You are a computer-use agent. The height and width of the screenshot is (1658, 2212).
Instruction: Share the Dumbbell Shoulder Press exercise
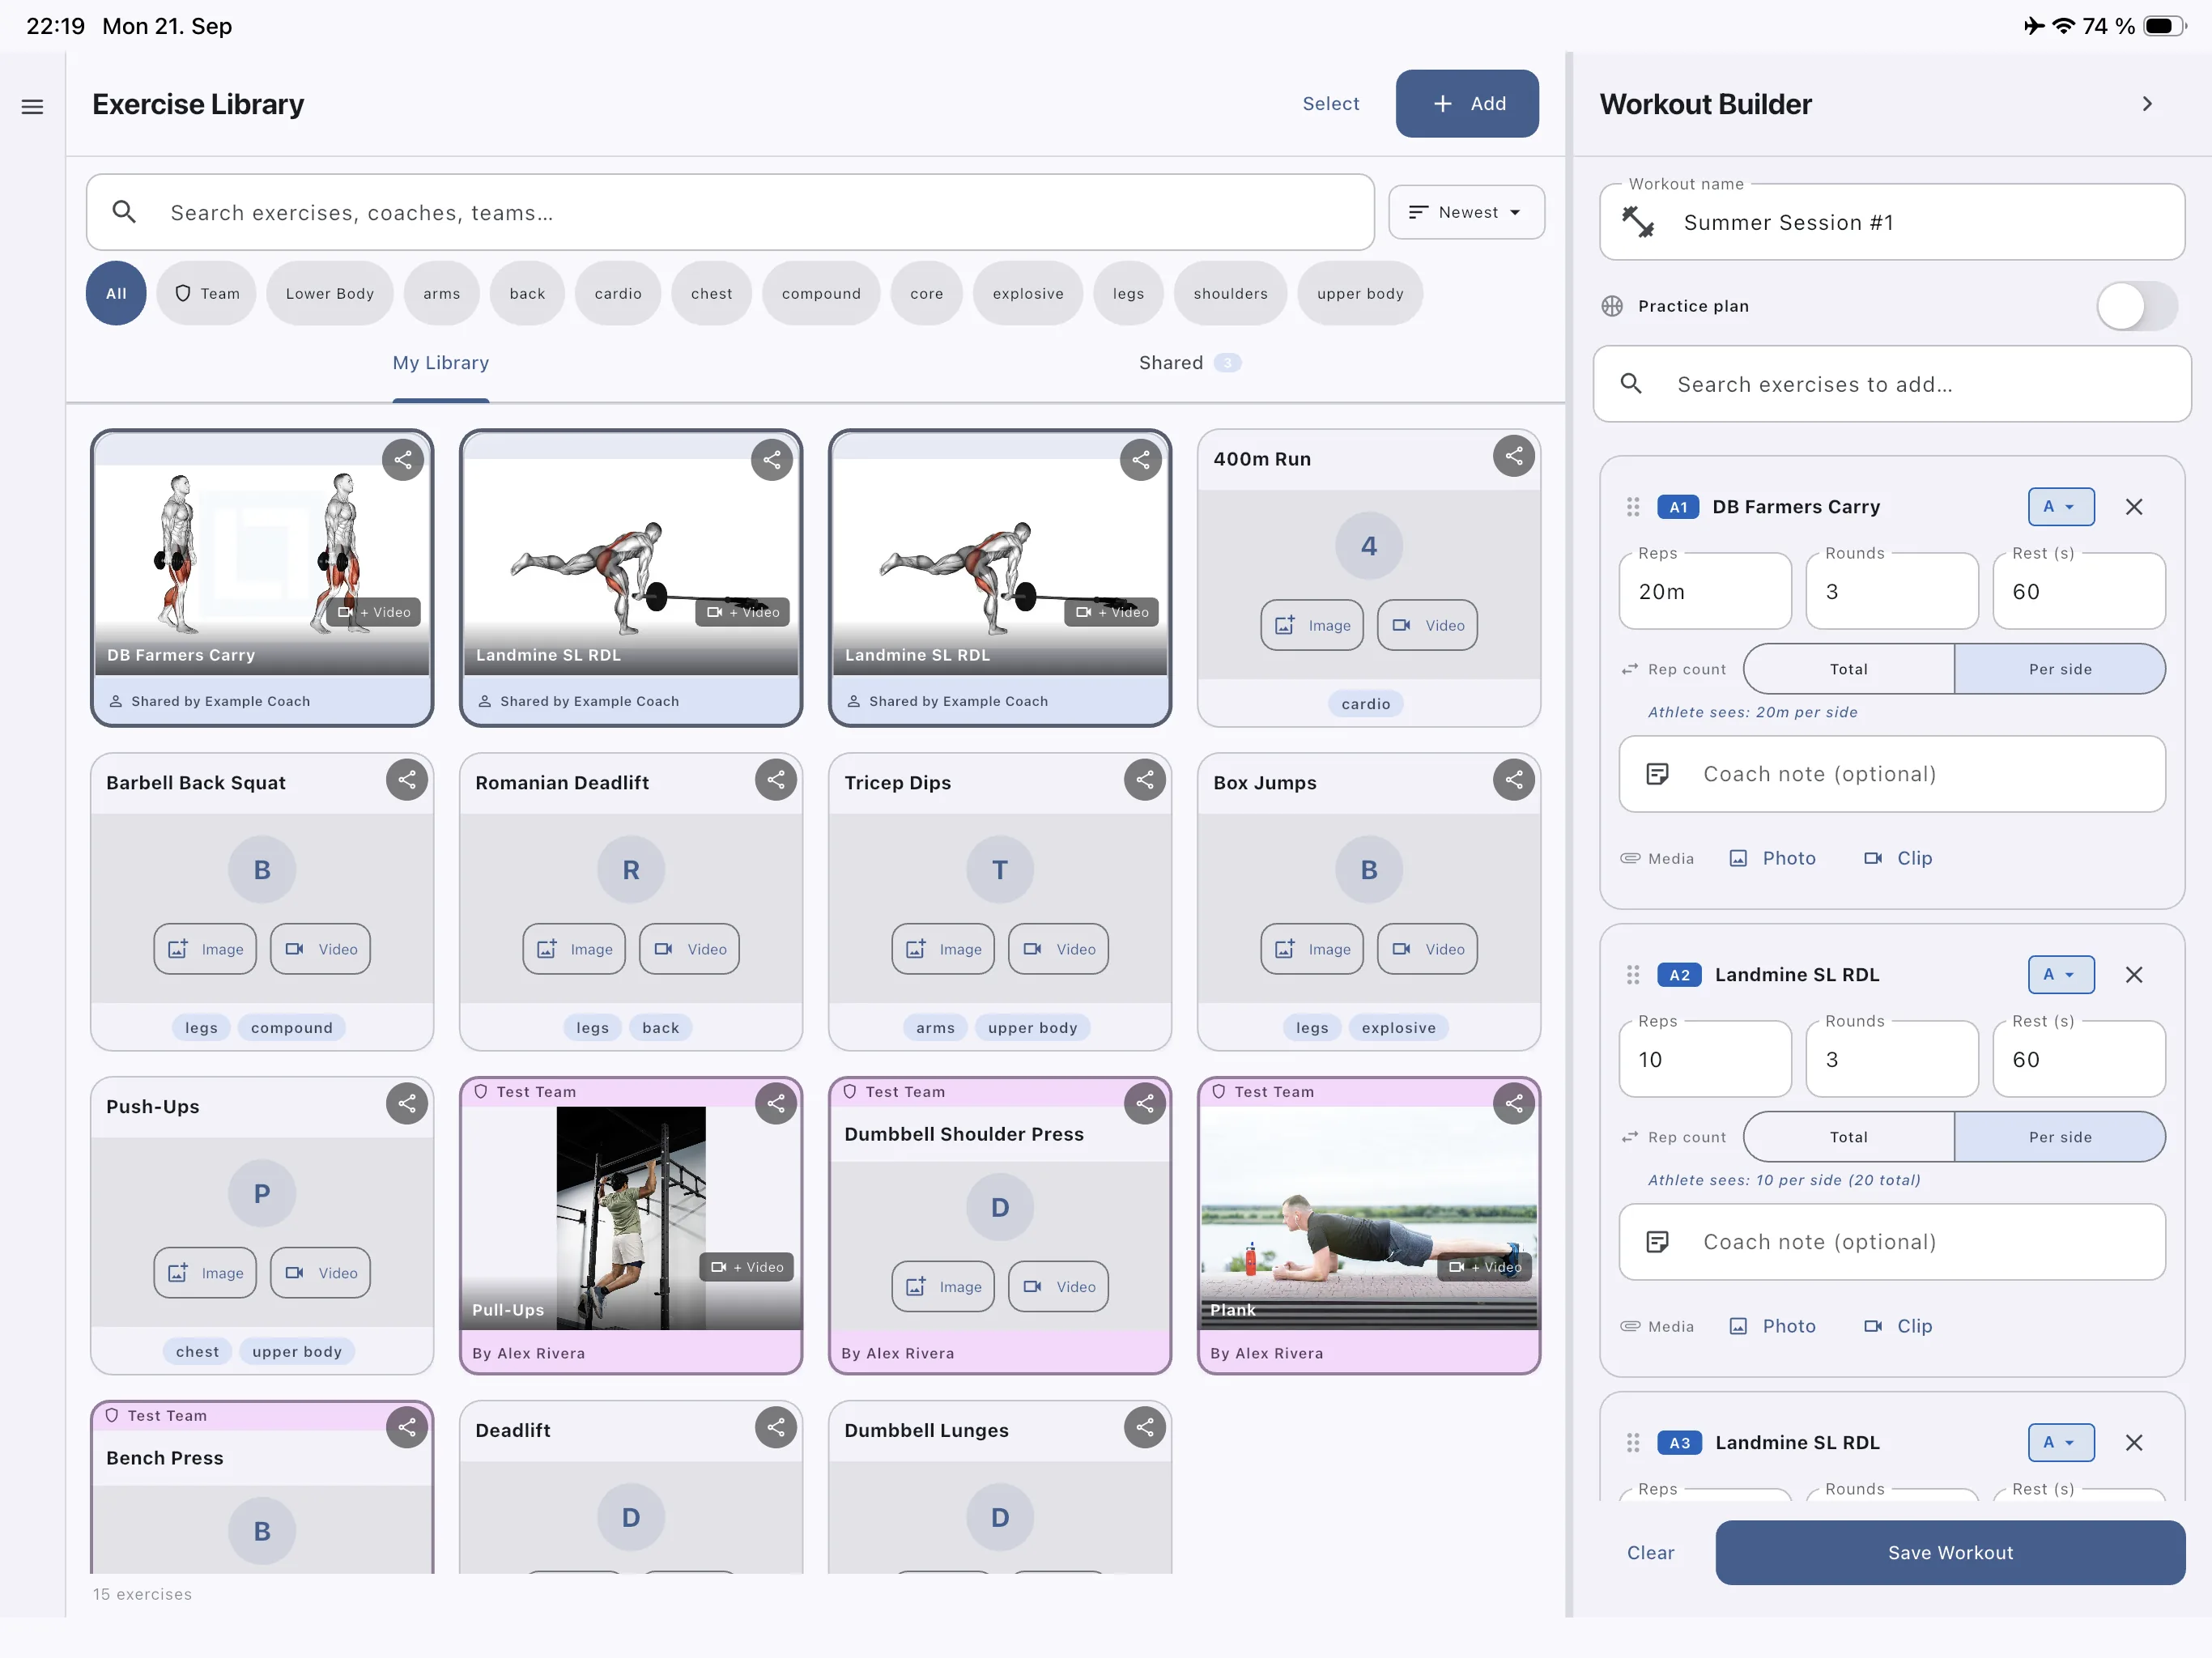[1145, 1104]
